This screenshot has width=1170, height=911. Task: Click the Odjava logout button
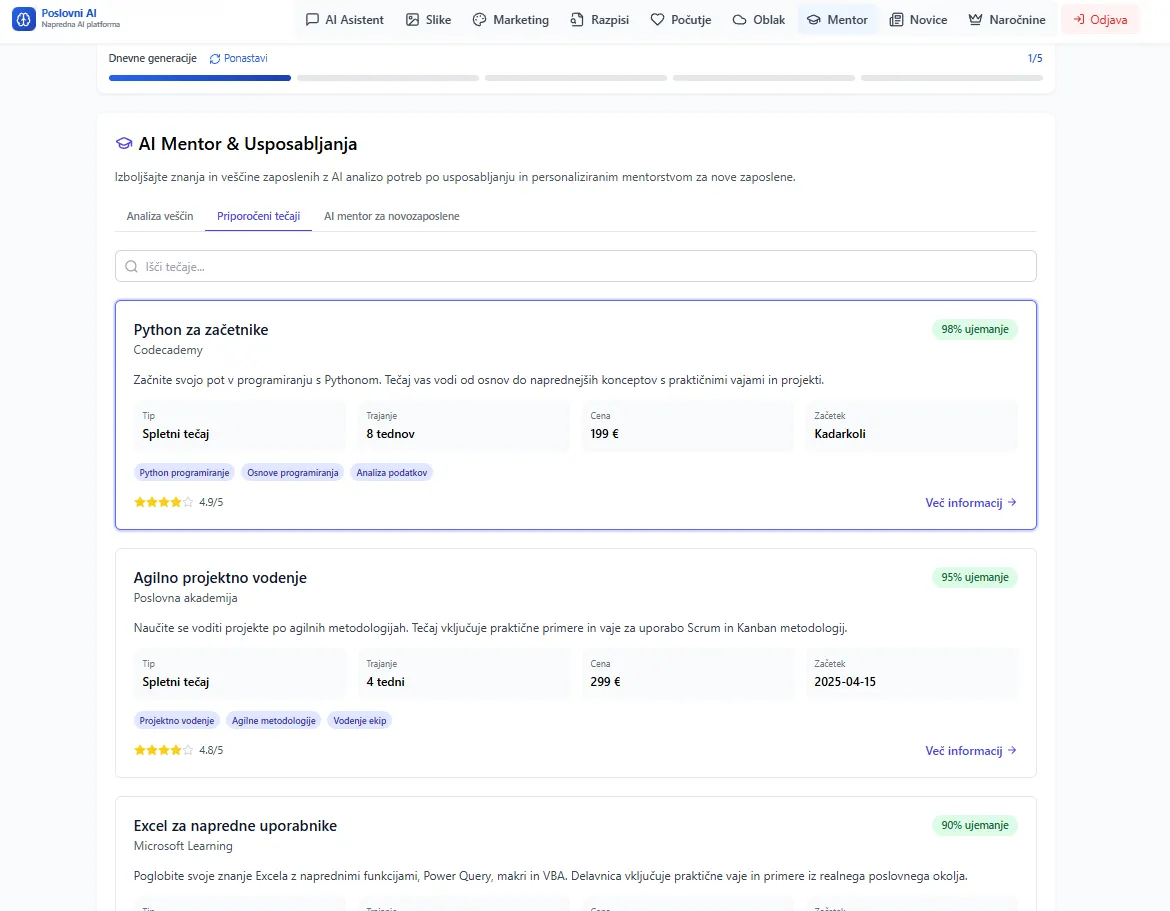(1099, 19)
